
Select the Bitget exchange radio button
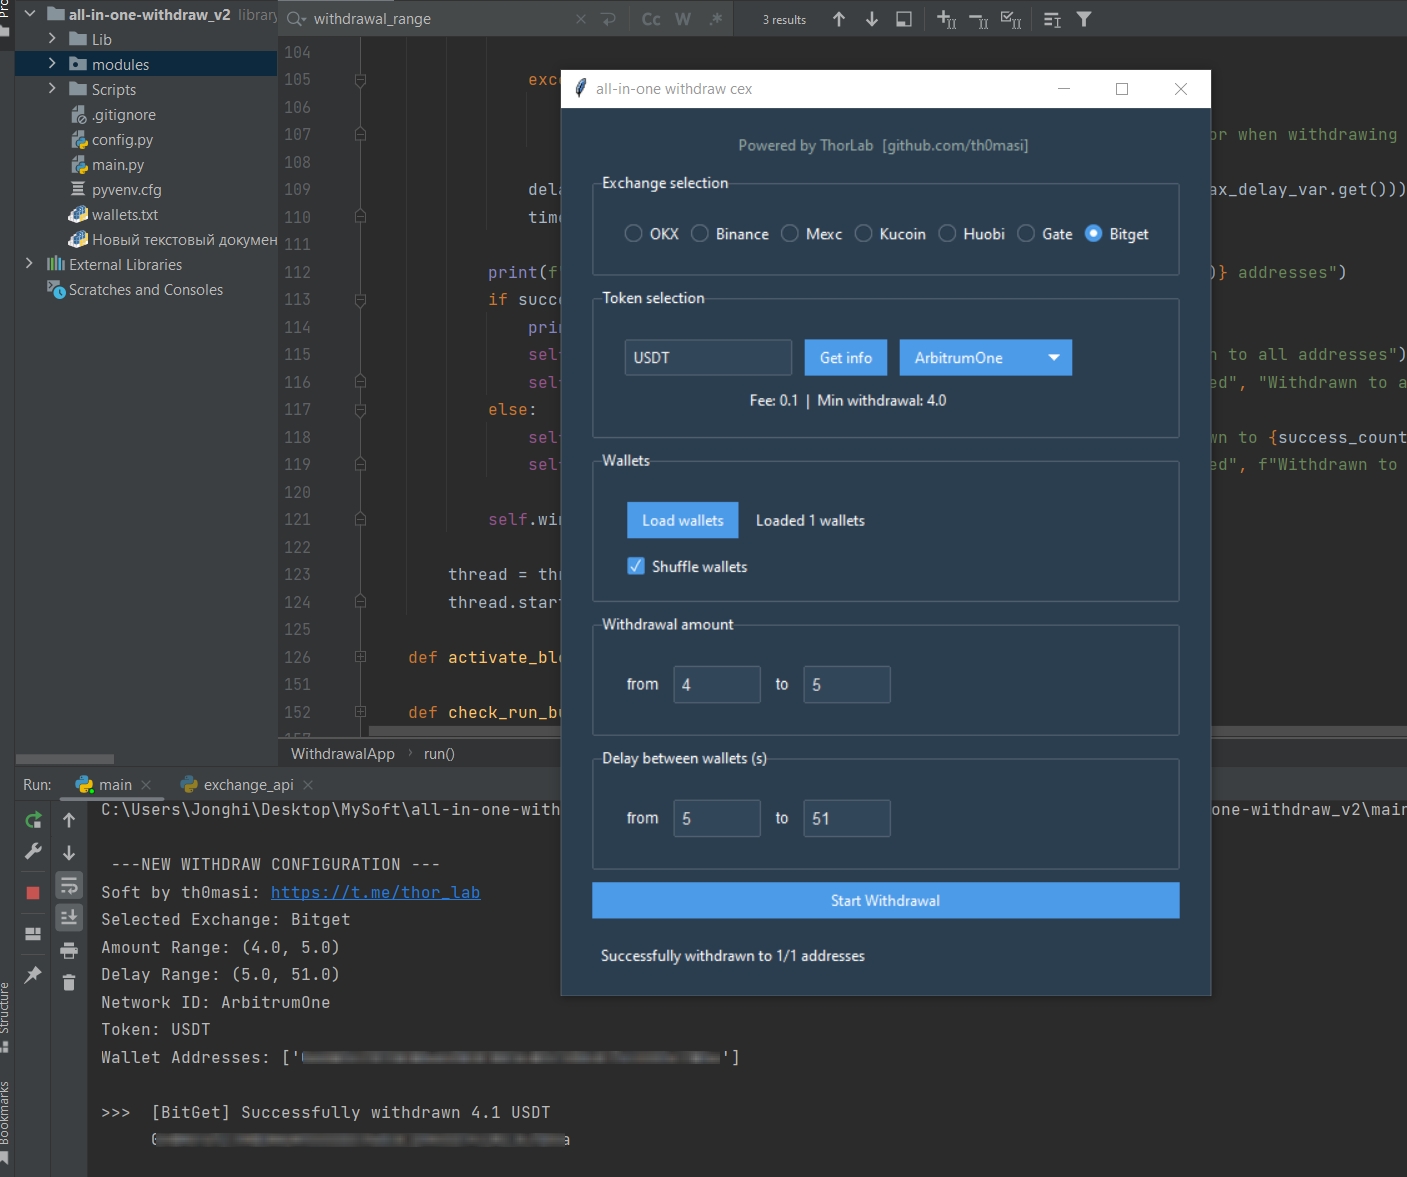pyautogui.click(x=1093, y=233)
